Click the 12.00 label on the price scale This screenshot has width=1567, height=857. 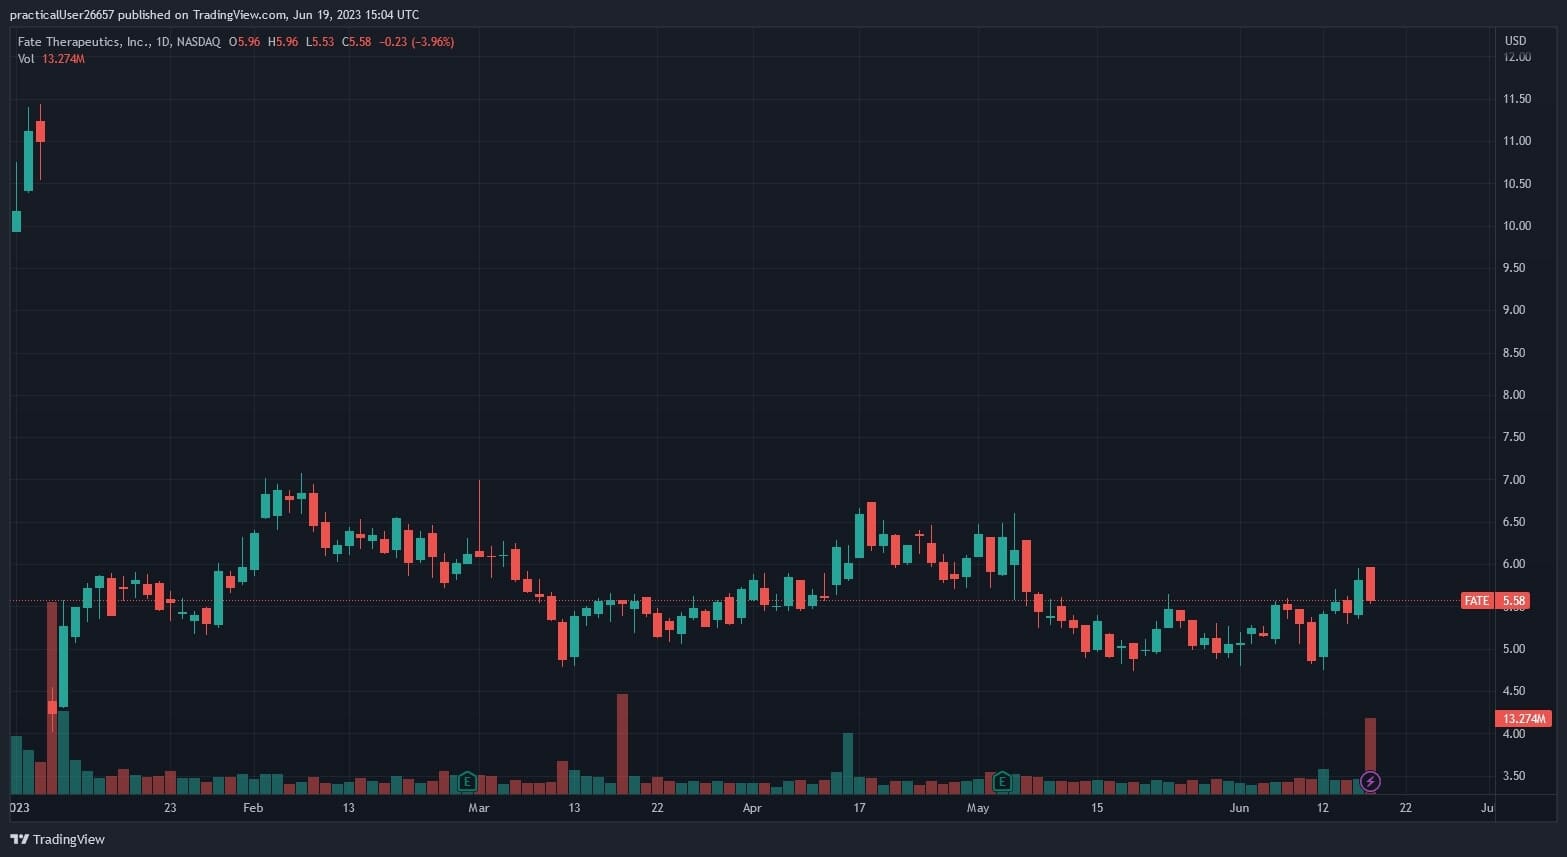pyautogui.click(x=1517, y=57)
